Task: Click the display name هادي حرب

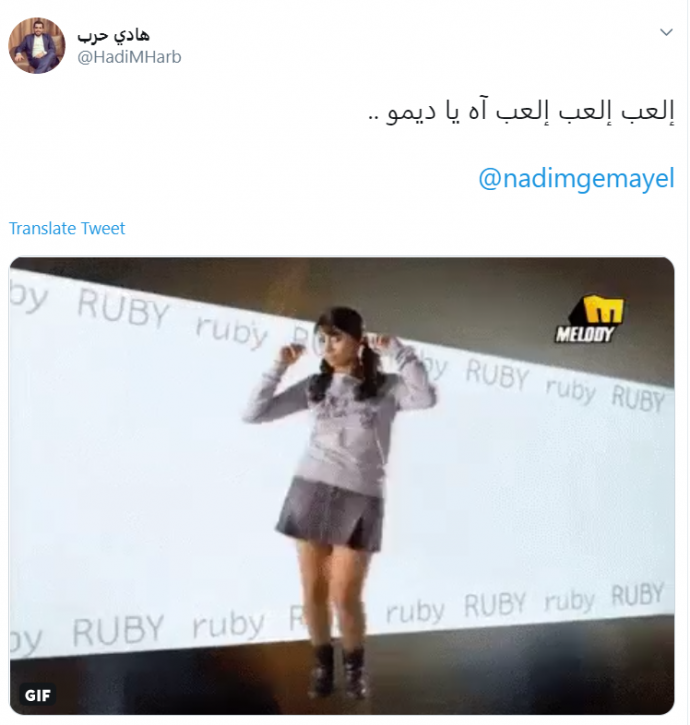Action: (113, 35)
